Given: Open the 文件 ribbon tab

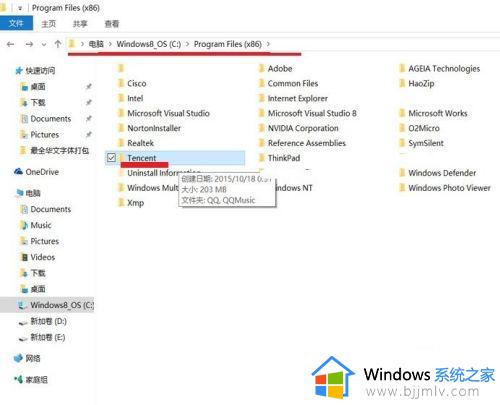Looking at the screenshot, I should point(16,23).
